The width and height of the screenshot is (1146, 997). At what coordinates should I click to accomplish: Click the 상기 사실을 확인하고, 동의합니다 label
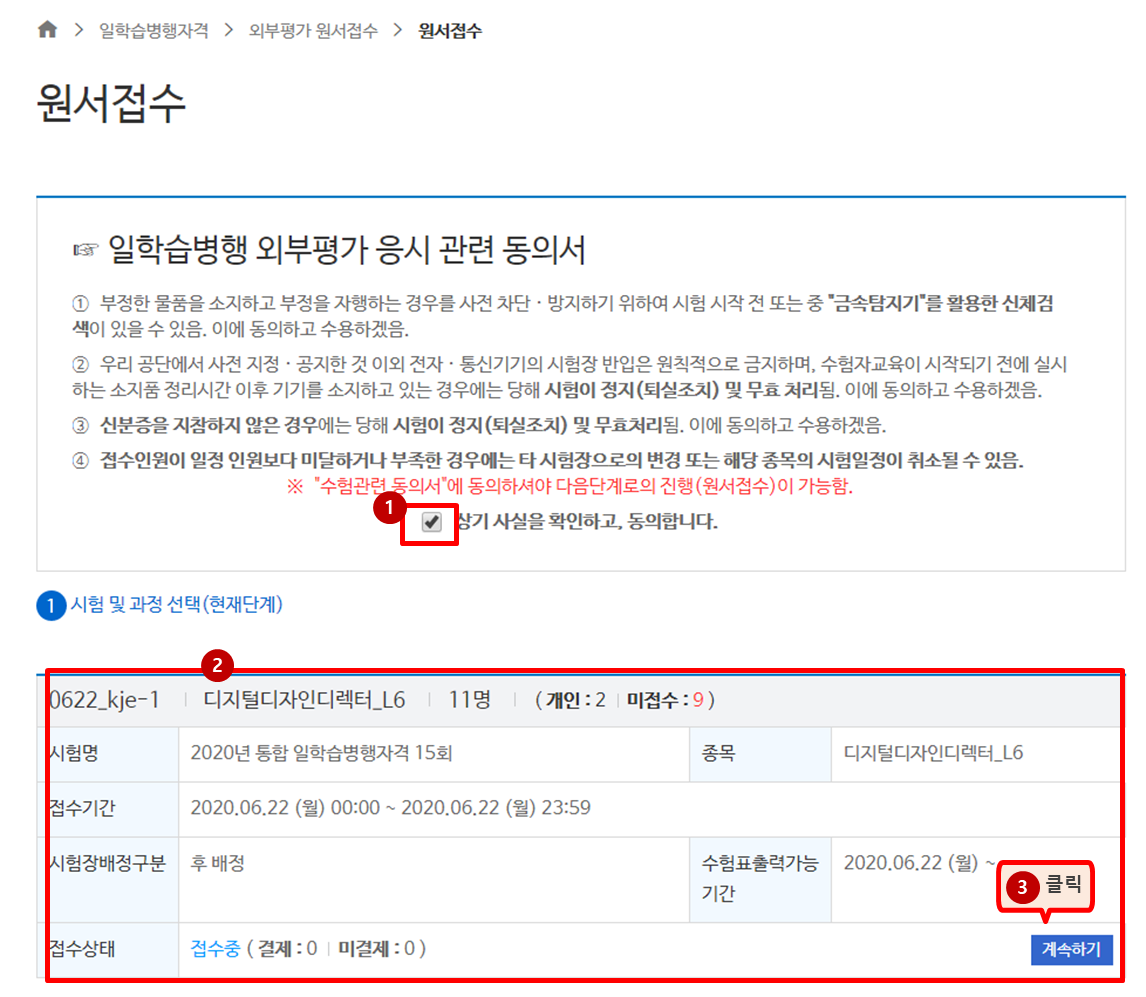pos(587,521)
